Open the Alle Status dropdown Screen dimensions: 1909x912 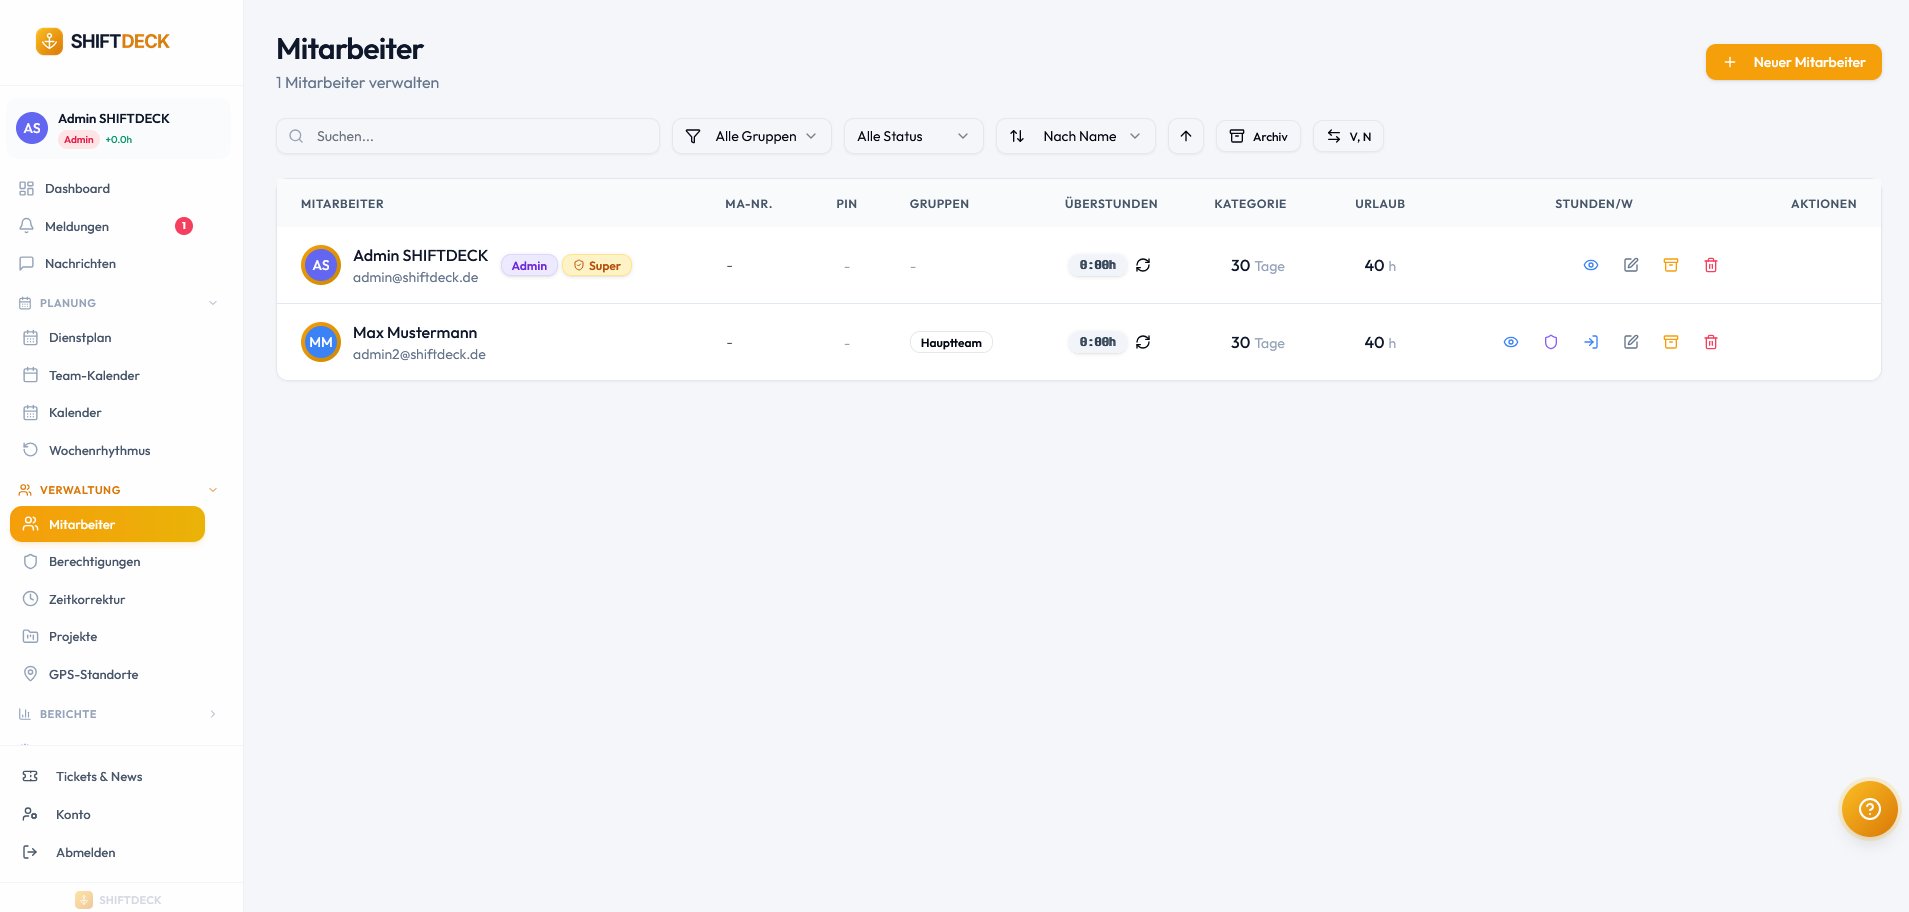tap(913, 136)
